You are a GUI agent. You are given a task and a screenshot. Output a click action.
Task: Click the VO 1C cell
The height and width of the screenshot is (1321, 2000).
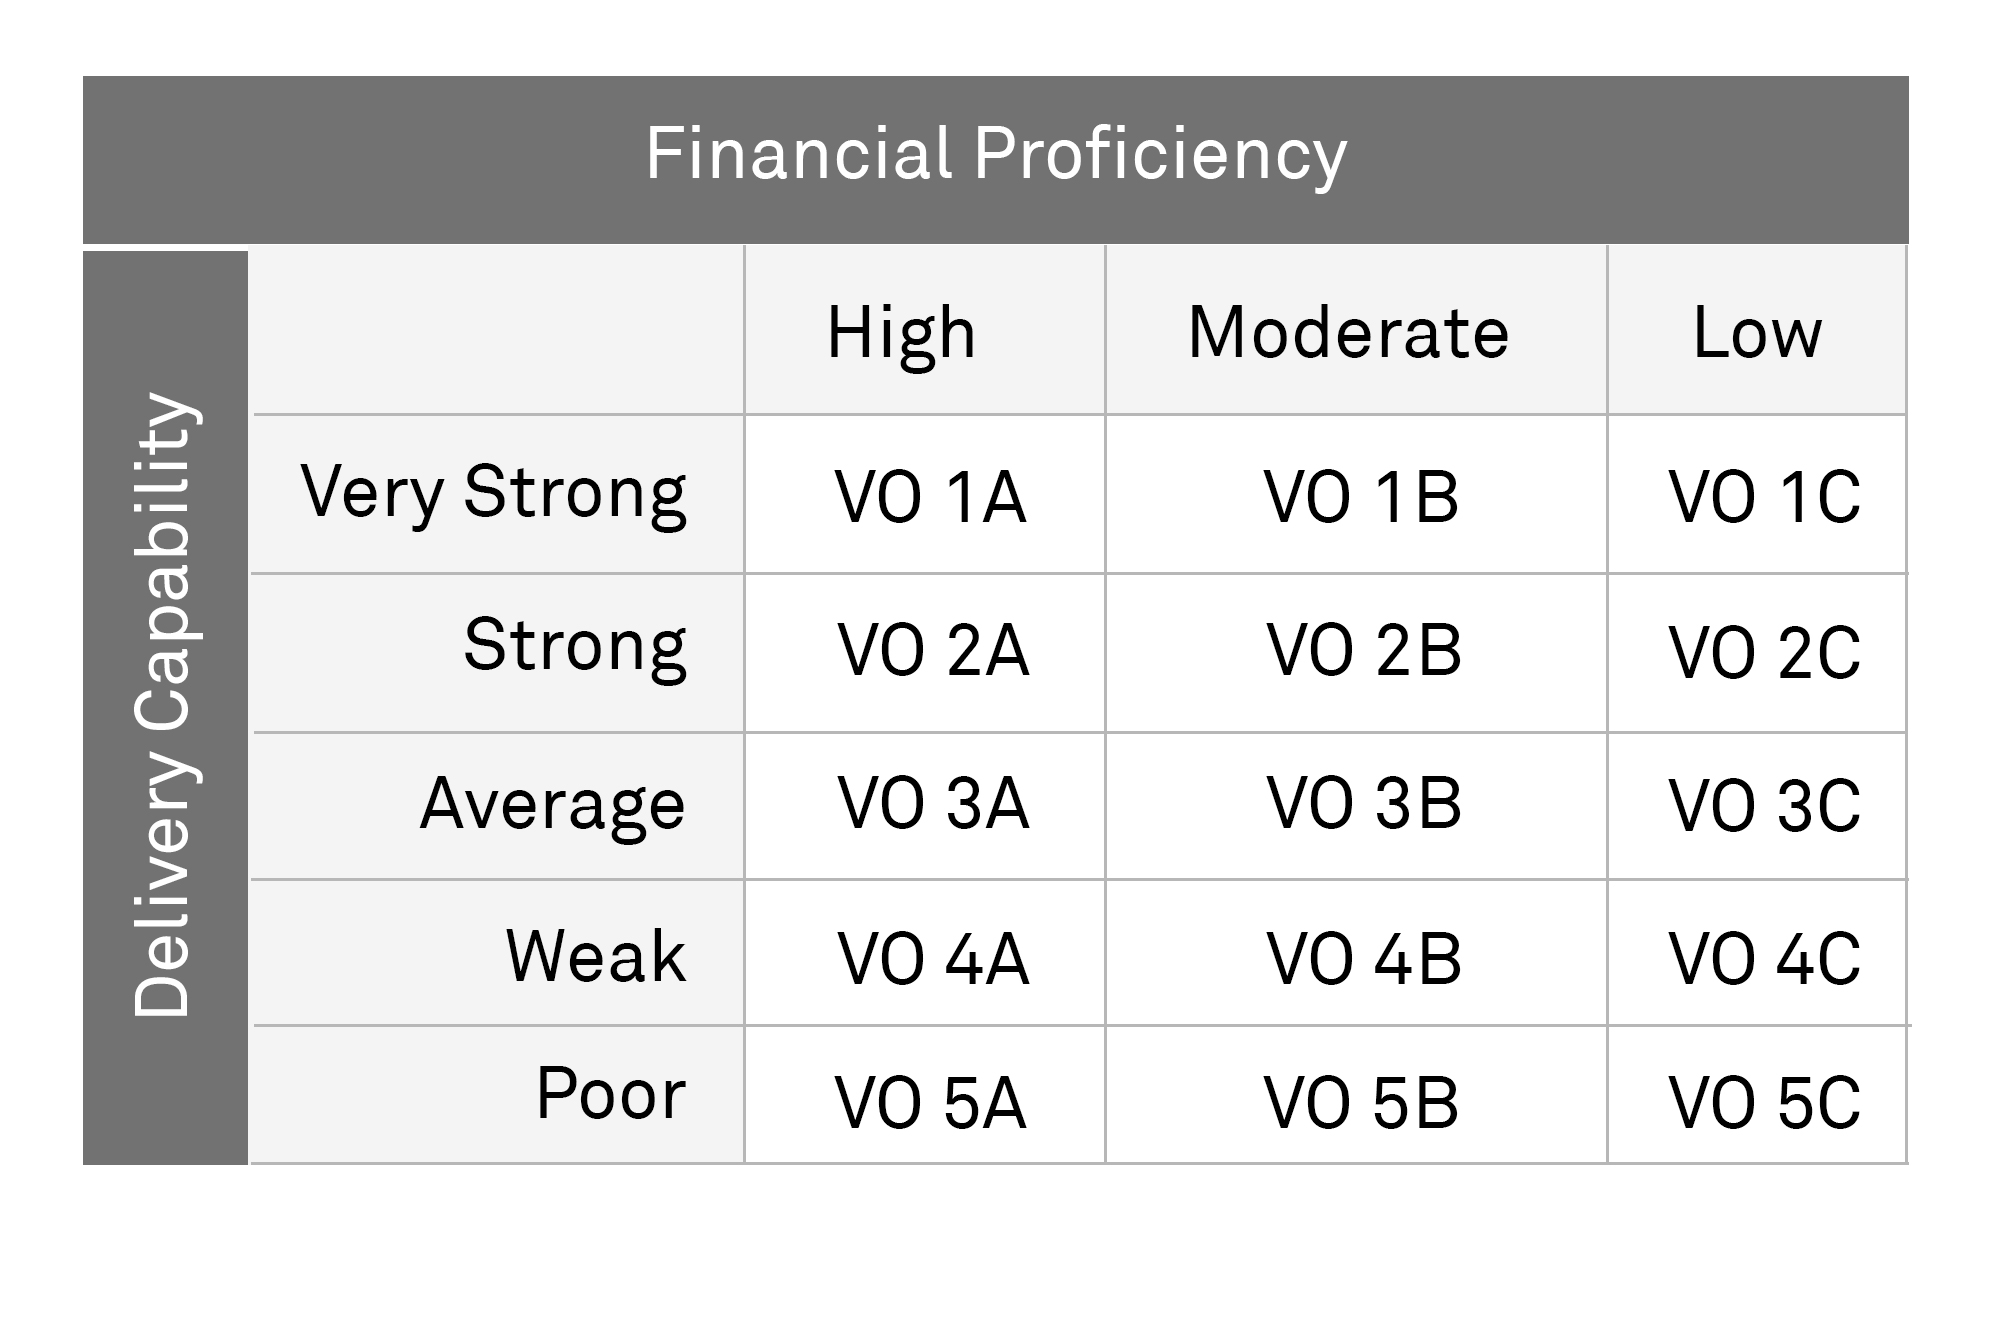(1764, 497)
